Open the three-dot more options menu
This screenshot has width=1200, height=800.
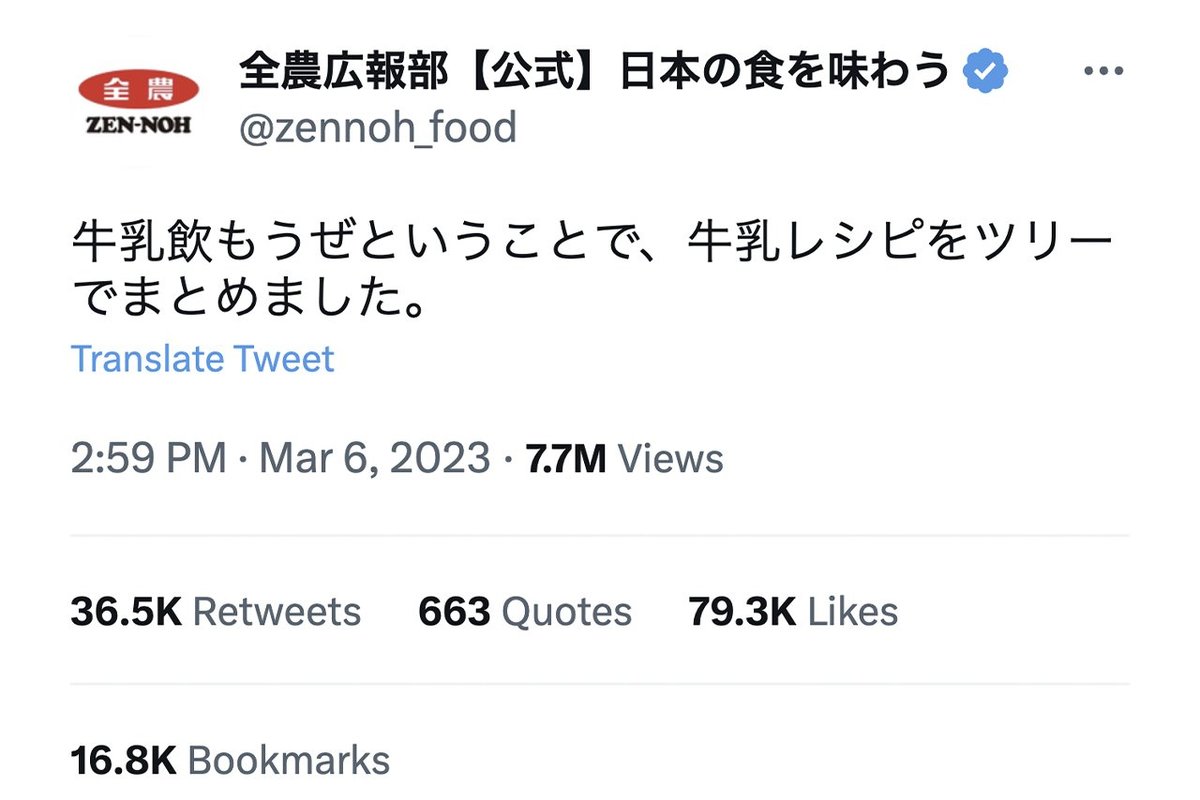1104,72
